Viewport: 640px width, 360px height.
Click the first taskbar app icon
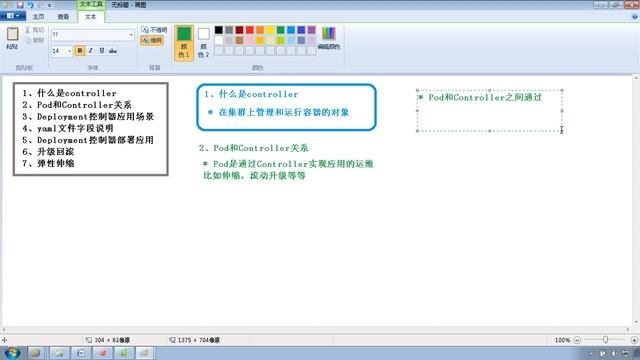pyautogui.click(x=36, y=353)
